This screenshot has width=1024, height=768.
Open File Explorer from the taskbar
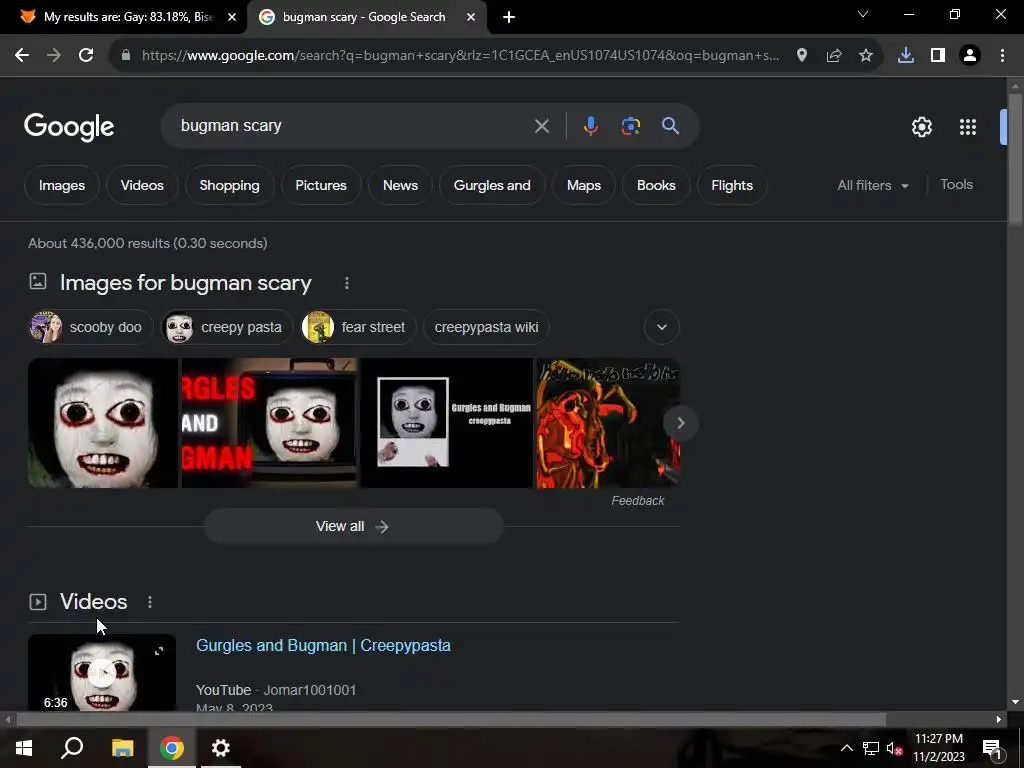(122, 748)
